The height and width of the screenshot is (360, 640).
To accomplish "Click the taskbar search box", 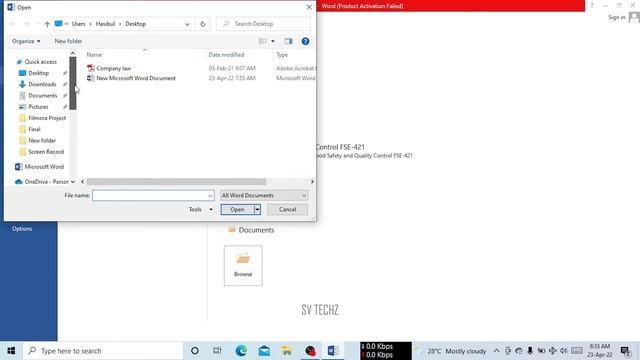I will (103, 351).
